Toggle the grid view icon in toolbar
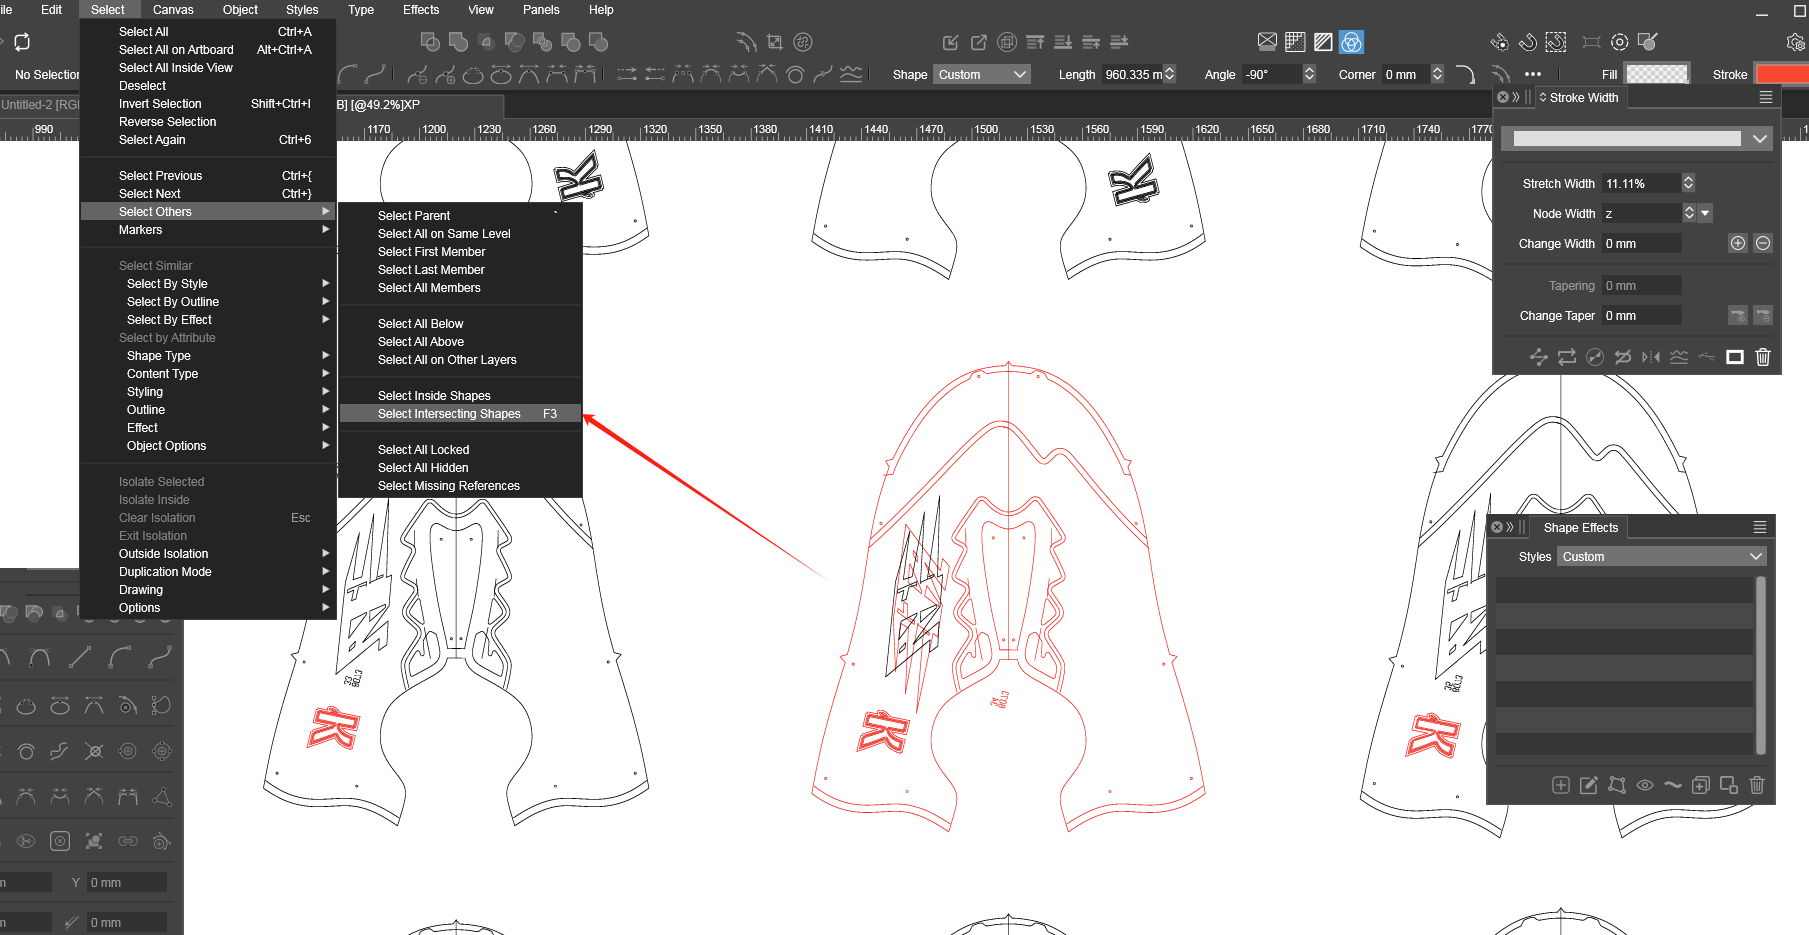Viewport: 1809px width, 935px height. click(1295, 42)
